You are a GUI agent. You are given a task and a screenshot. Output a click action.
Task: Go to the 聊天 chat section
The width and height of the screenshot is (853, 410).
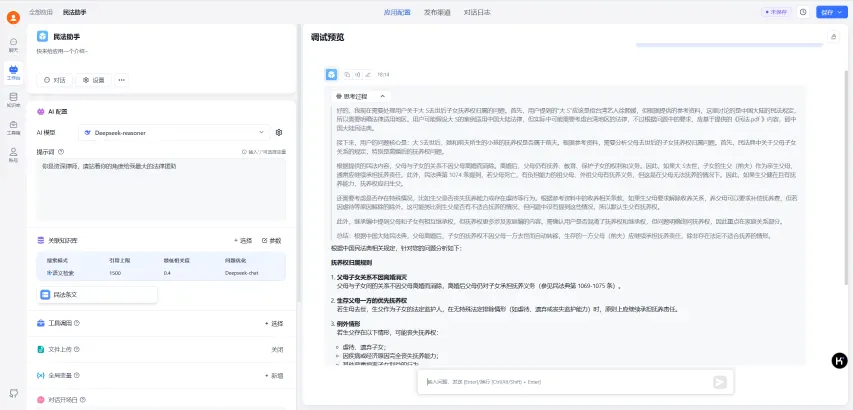click(13, 45)
